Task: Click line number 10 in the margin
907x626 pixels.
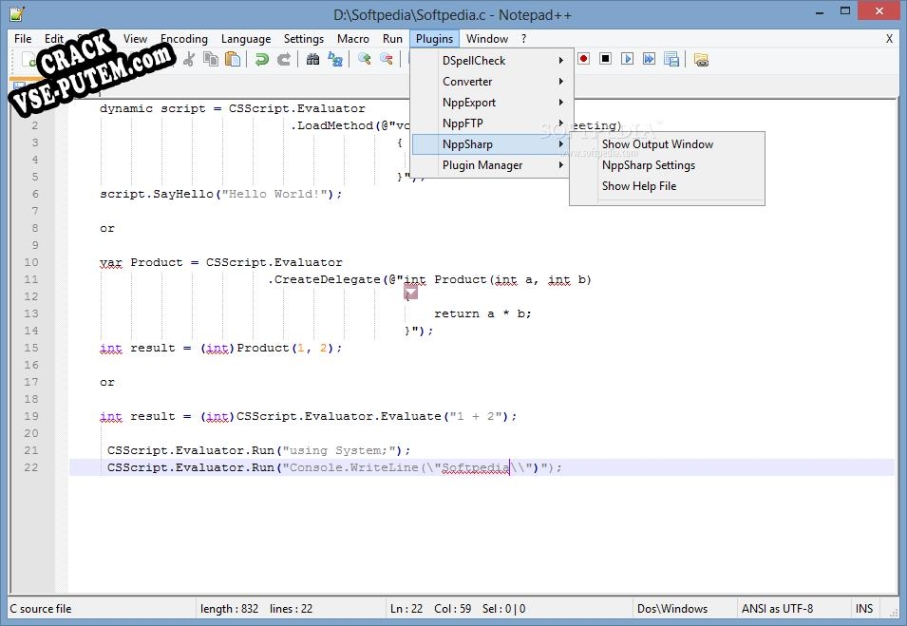Action: click(x=31, y=262)
